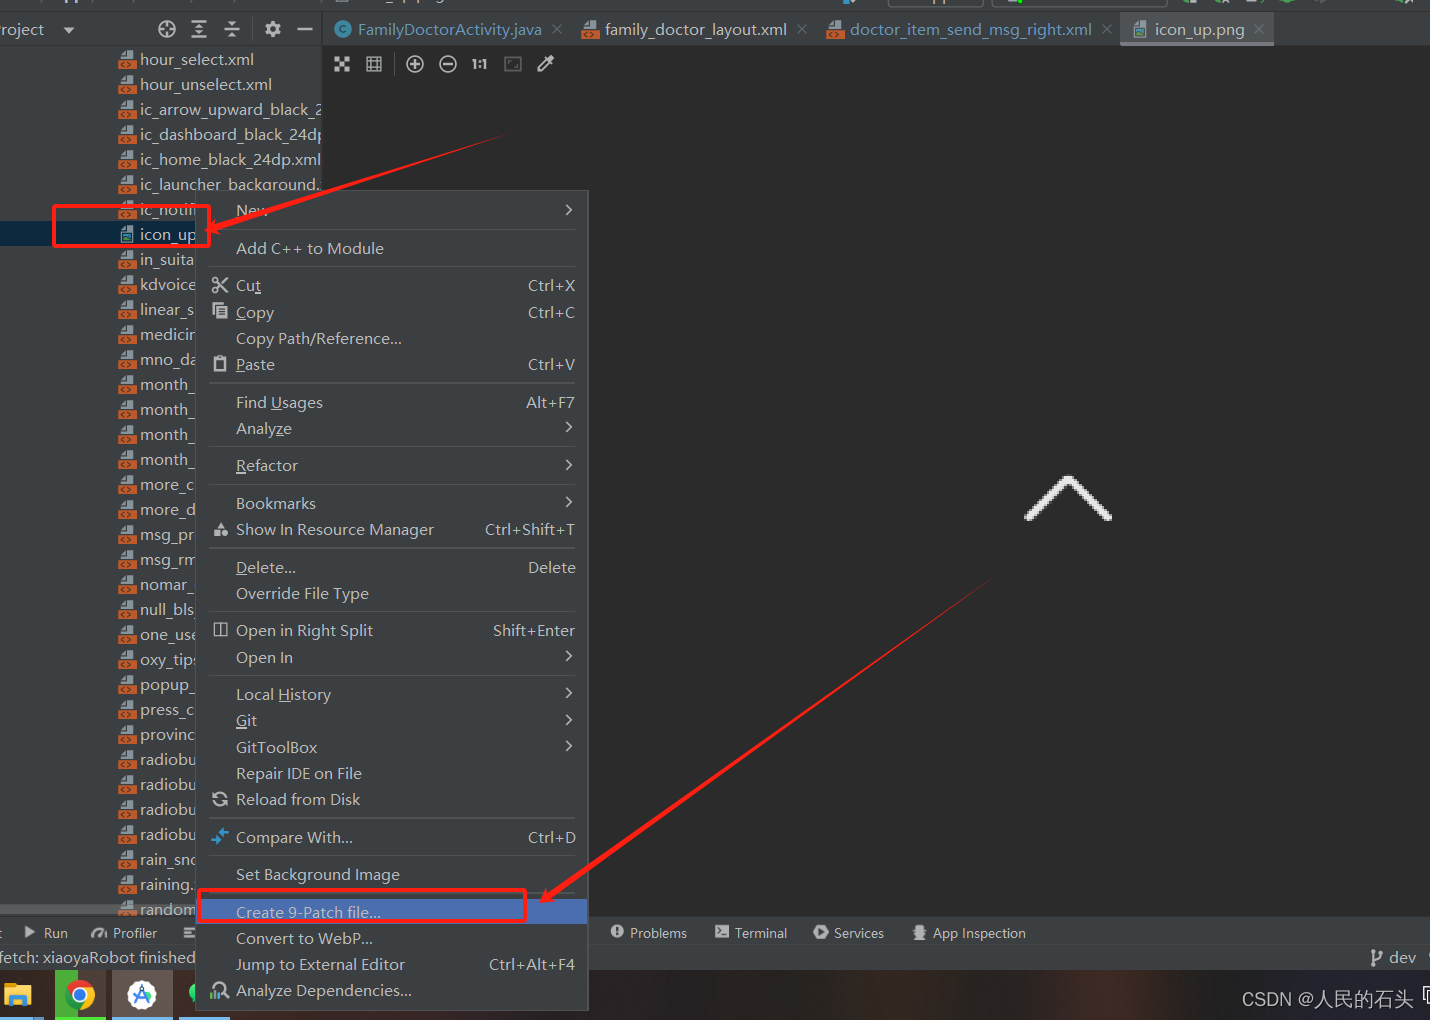Viewport: 1430px width, 1020px height.
Task: Zoom in on the icon_up.png image
Action: click(415, 63)
